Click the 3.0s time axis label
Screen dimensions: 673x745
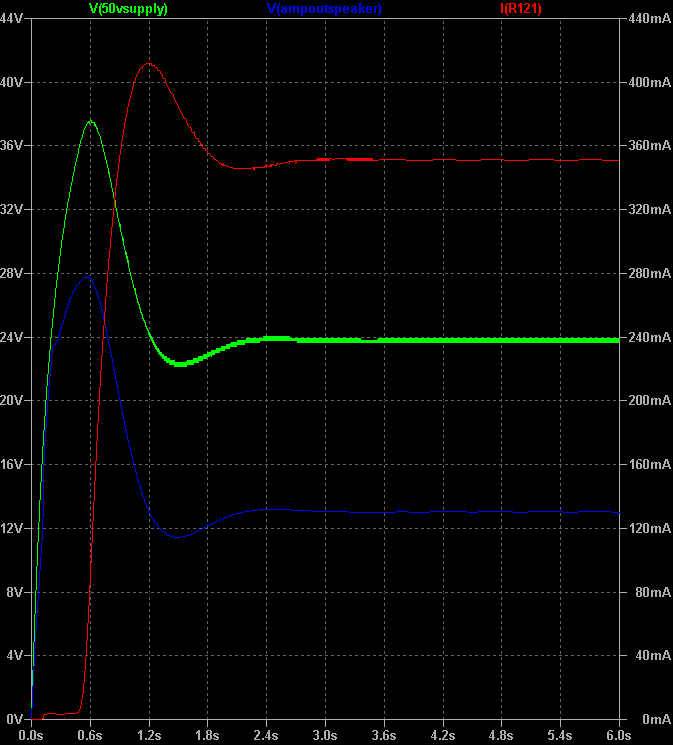tap(325, 735)
